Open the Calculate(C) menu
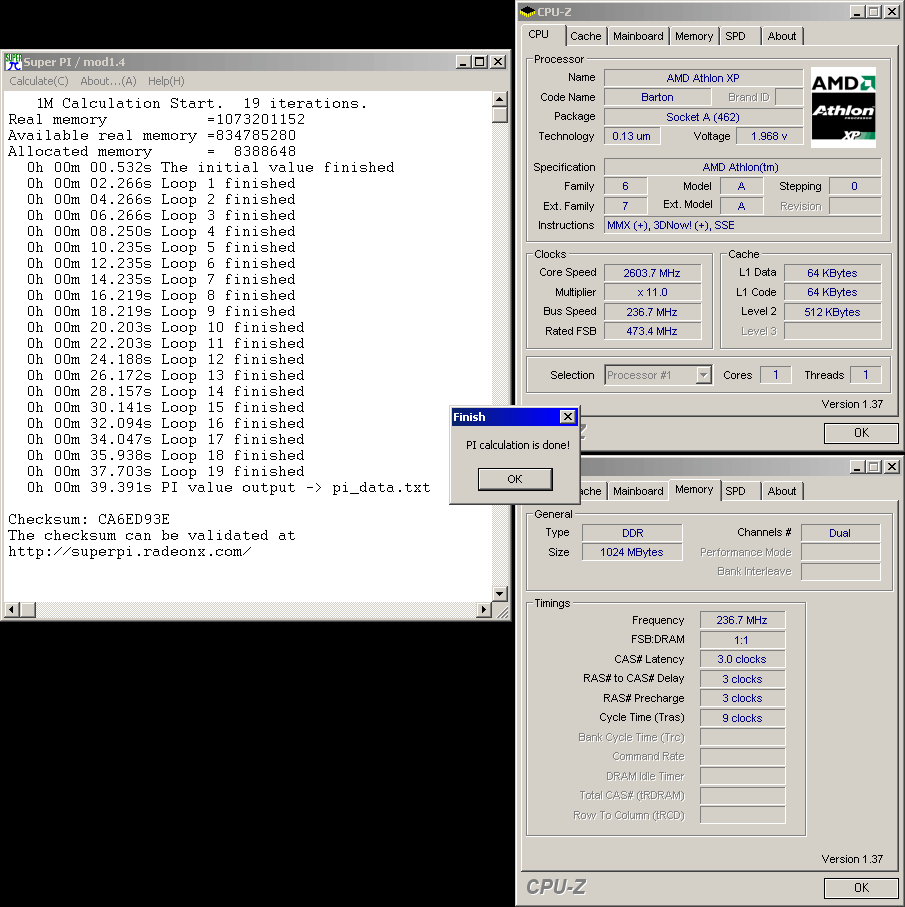The image size is (905, 907). [39, 81]
